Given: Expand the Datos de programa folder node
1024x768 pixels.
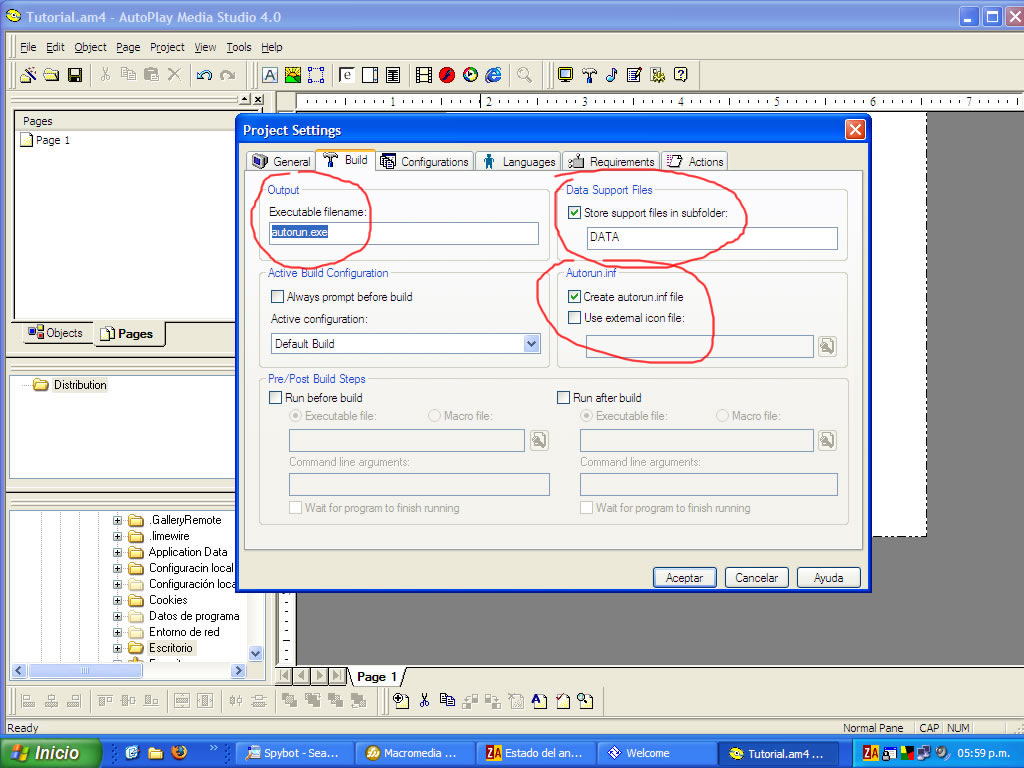Looking at the screenshot, I should (x=118, y=616).
